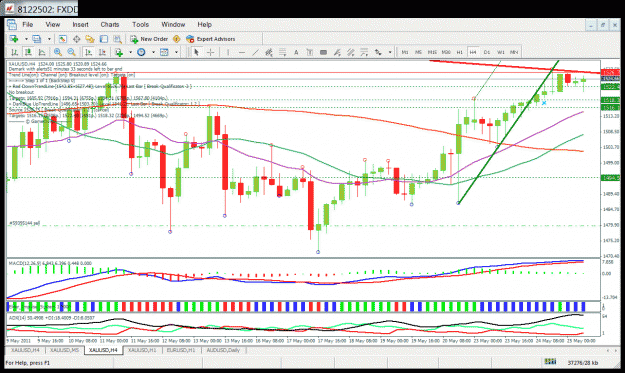Image resolution: width=625 pixels, height=373 pixels.
Task: Toggle chart shift from right border
Action: 102,52
